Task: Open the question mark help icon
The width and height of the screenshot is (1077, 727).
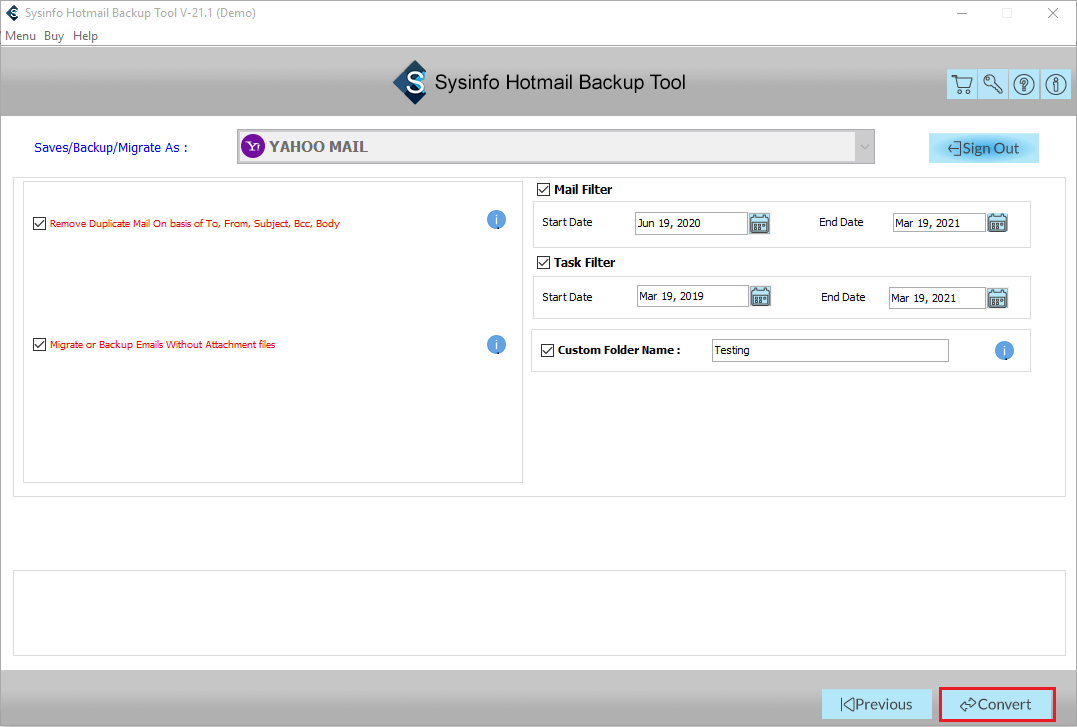Action: click(x=1024, y=84)
